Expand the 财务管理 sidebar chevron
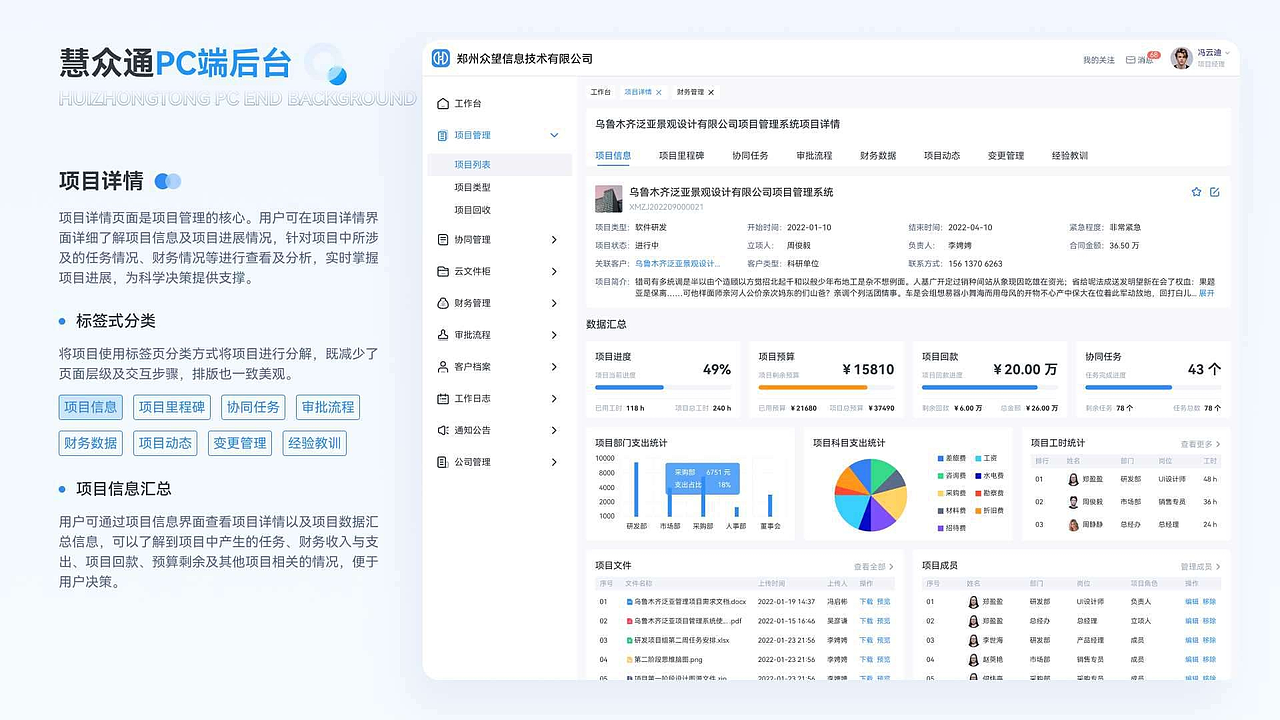 coord(555,303)
